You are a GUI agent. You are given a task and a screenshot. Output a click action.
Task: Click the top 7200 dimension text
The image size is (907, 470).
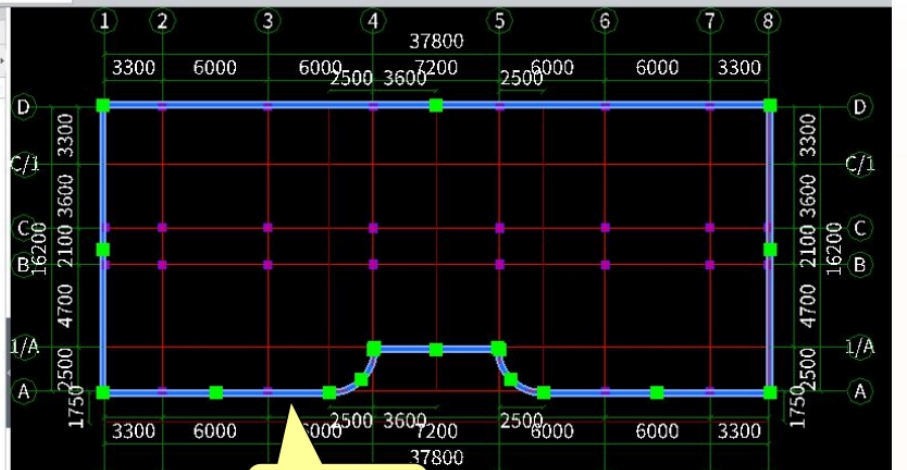pos(437,68)
